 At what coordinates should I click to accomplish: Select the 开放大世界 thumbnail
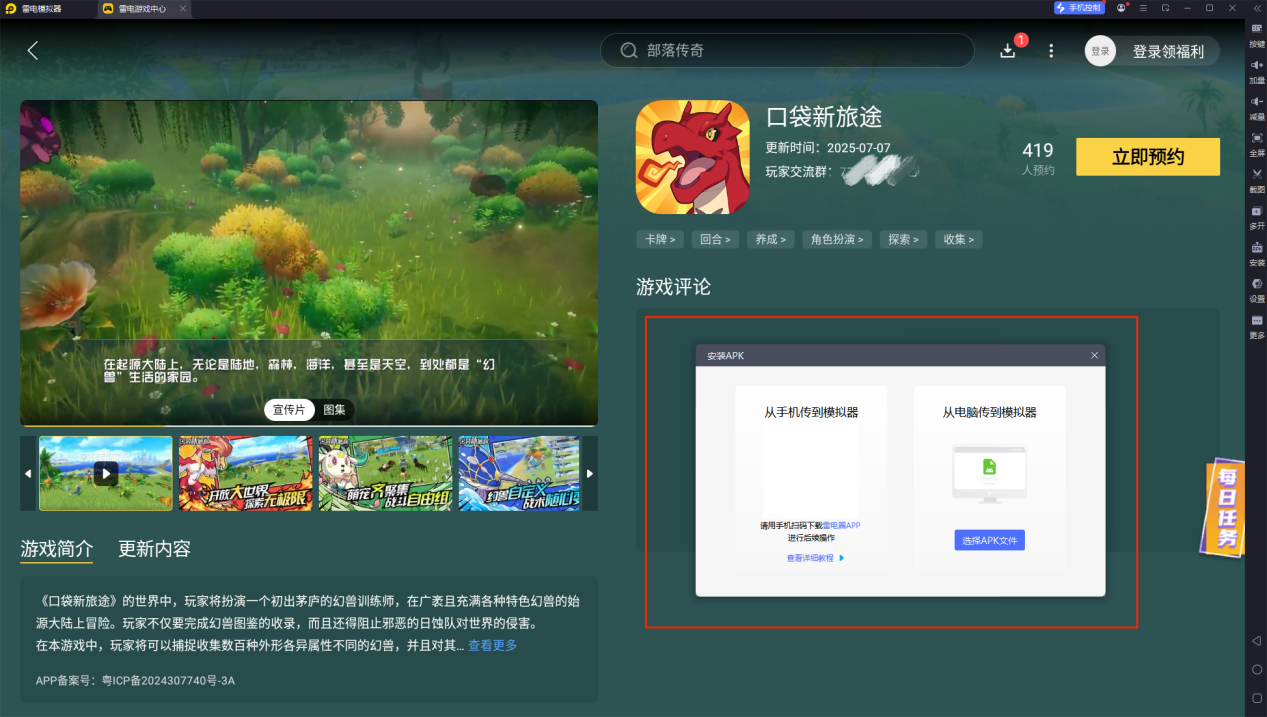pyautogui.click(x=245, y=473)
